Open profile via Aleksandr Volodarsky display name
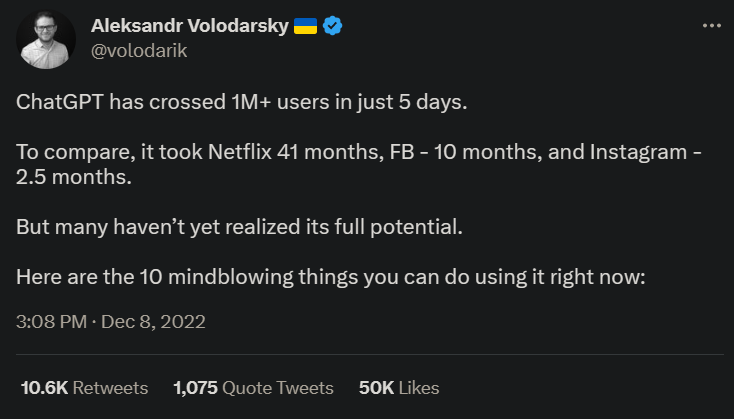This screenshot has width=734, height=419. pyautogui.click(x=190, y=26)
